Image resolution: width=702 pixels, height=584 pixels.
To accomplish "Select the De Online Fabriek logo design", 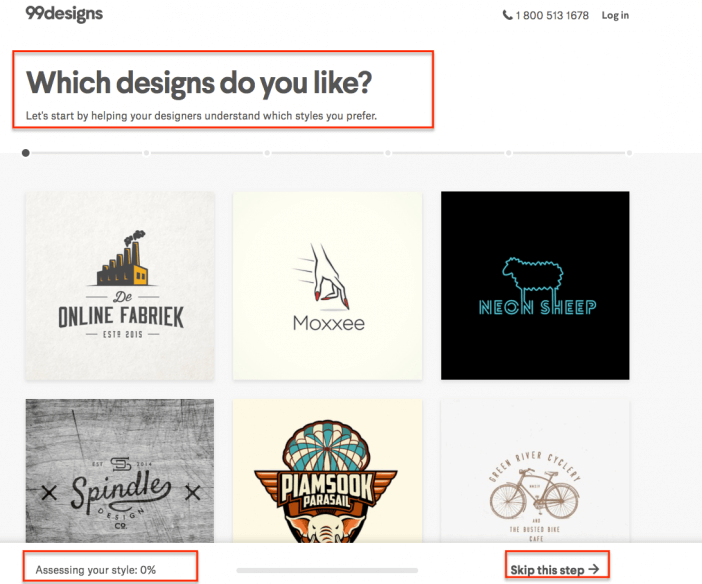I will (120, 286).
